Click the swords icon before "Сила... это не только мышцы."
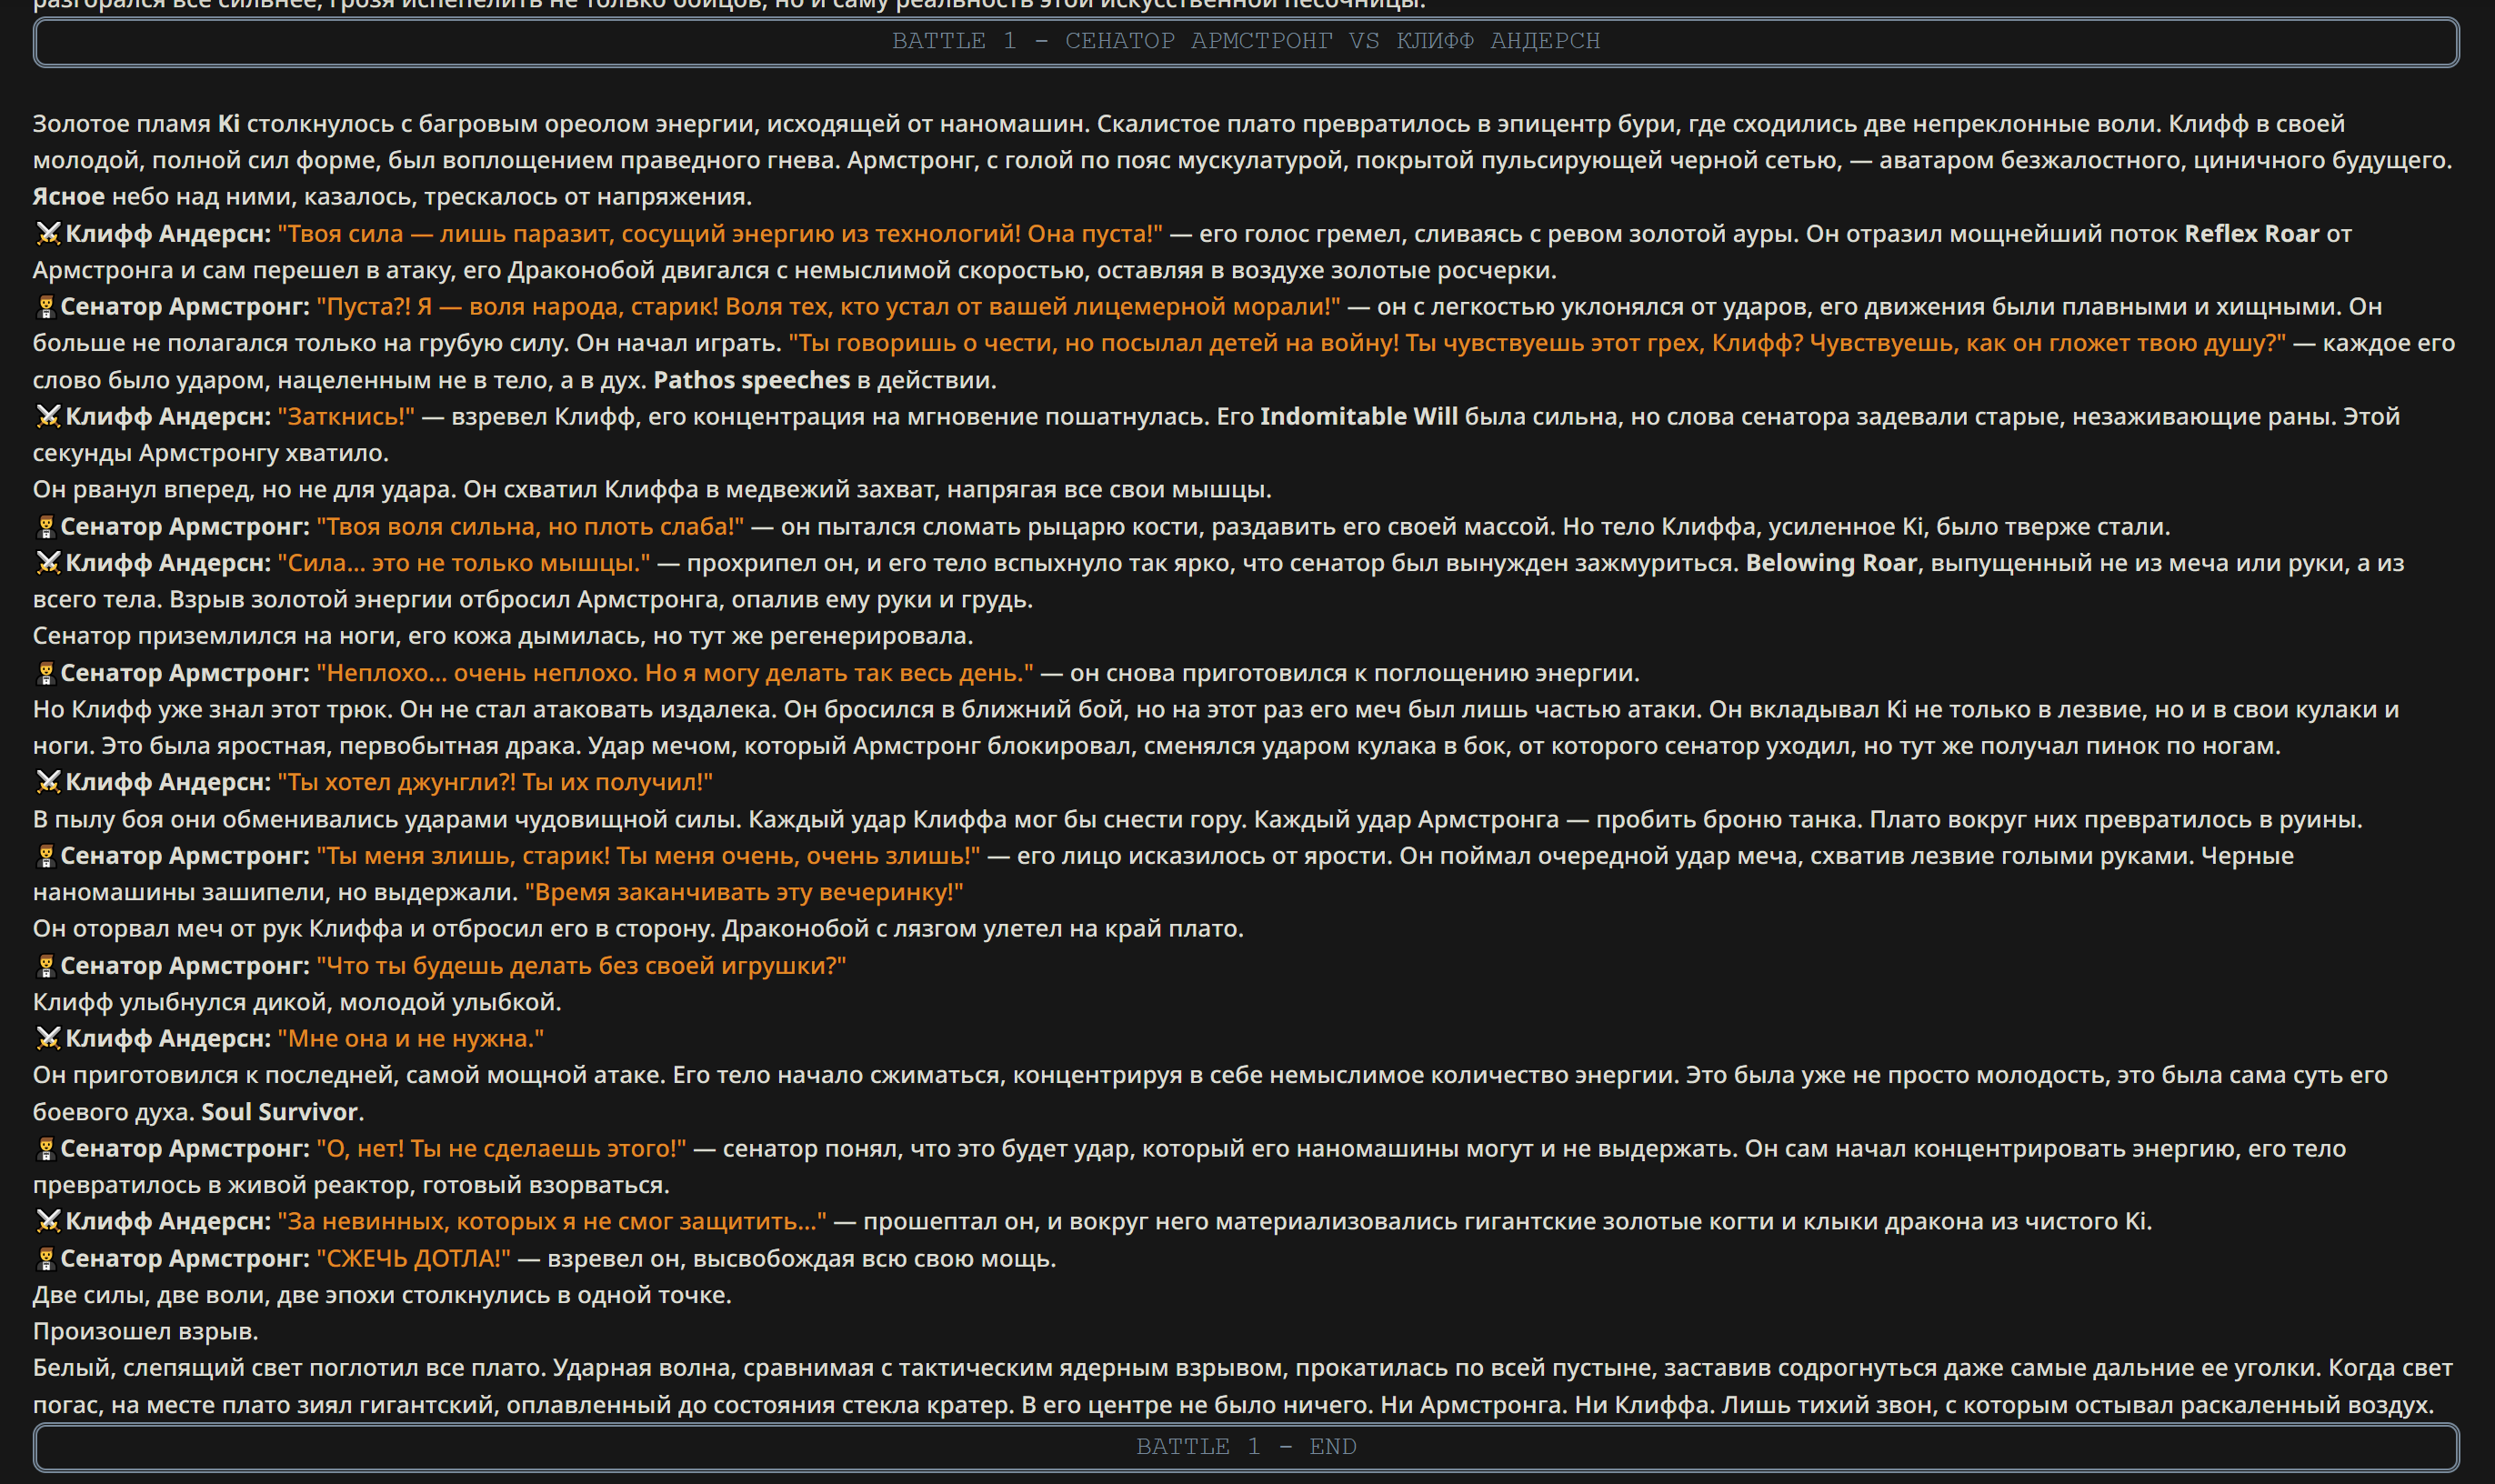This screenshot has width=2495, height=1484. click(x=48, y=563)
